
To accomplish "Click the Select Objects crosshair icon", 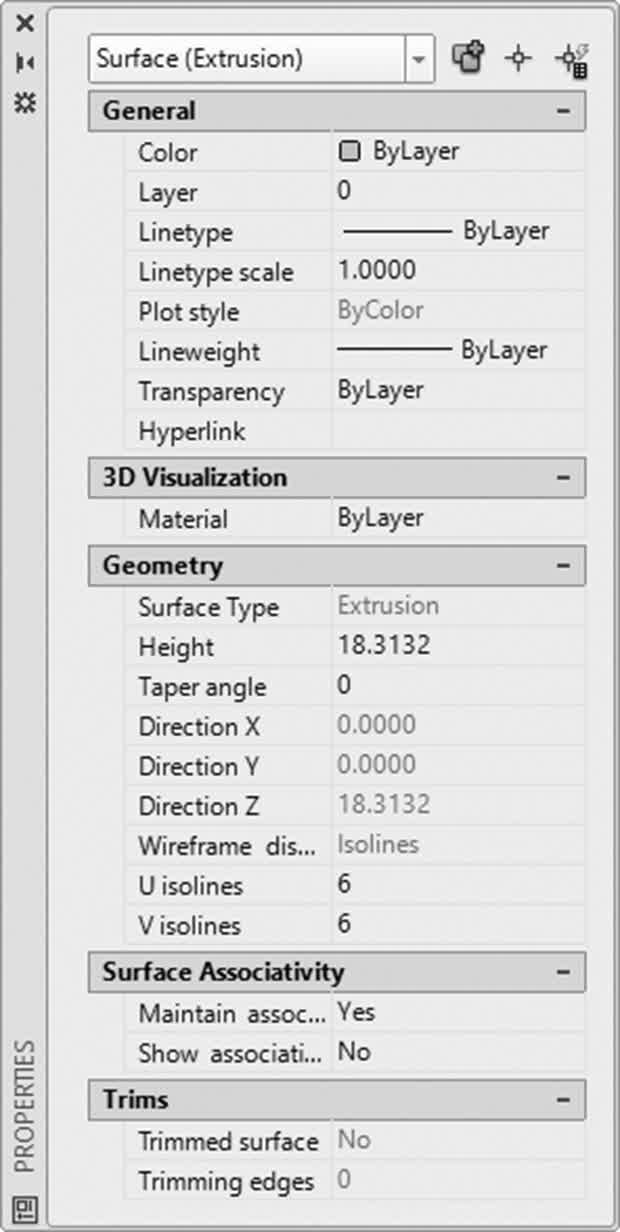I will (x=517, y=58).
